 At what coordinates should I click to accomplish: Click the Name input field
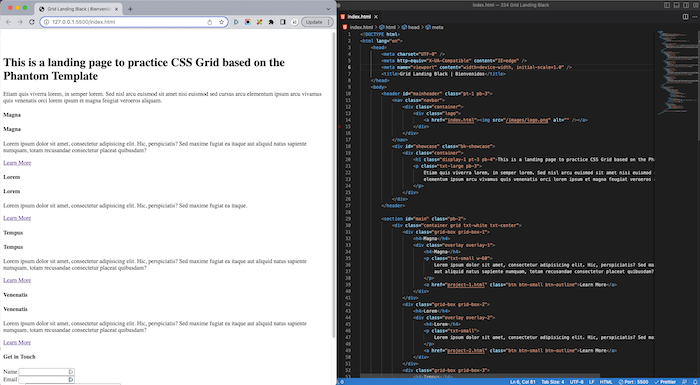(x=46, y=372)
